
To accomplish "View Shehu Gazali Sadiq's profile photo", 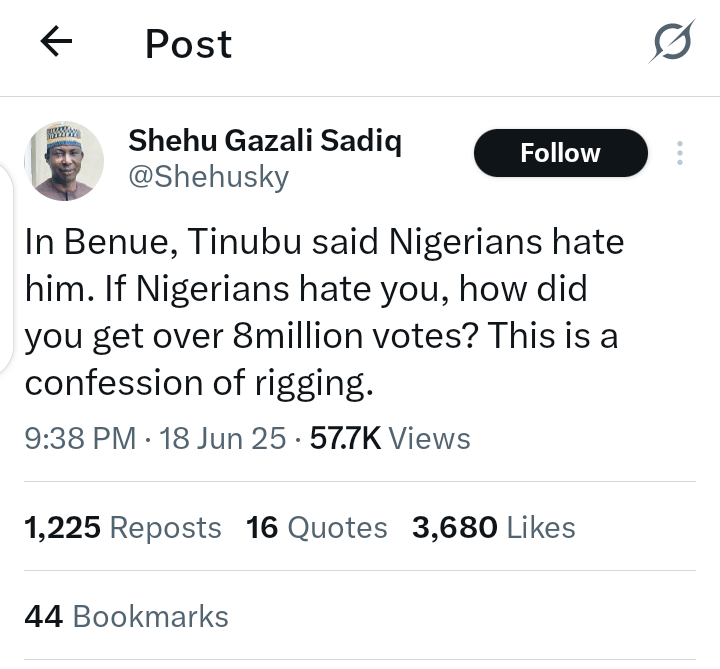I will coord(63,160).
